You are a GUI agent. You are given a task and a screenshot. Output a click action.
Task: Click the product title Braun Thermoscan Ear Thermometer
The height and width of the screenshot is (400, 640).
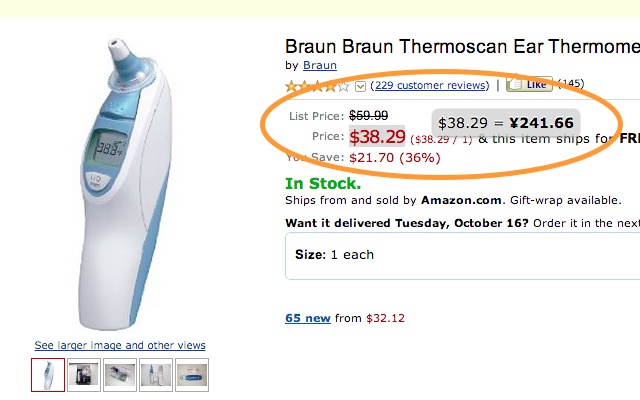(462, 47)
